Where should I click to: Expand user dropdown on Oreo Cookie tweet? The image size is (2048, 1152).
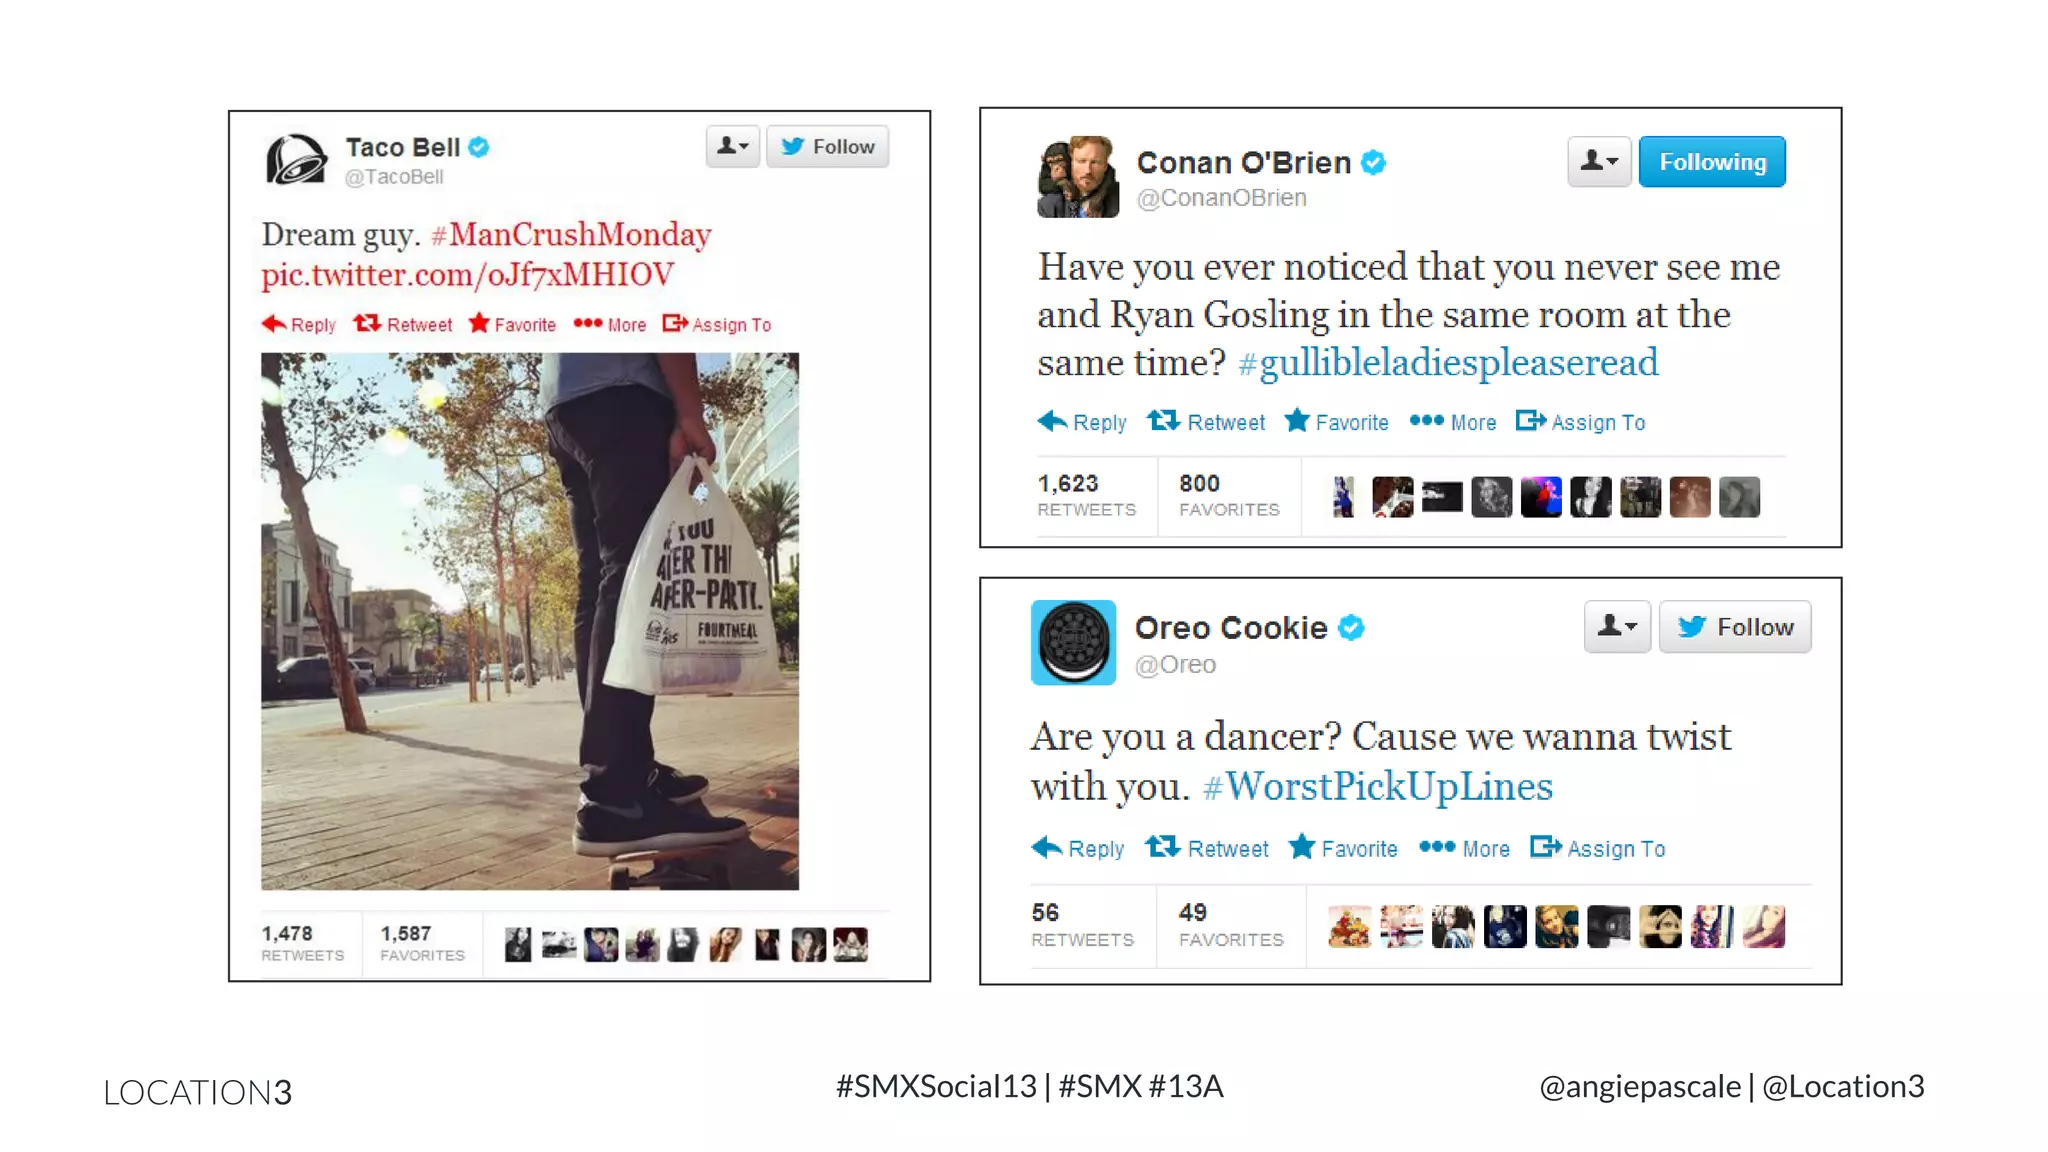(1617, 627)
